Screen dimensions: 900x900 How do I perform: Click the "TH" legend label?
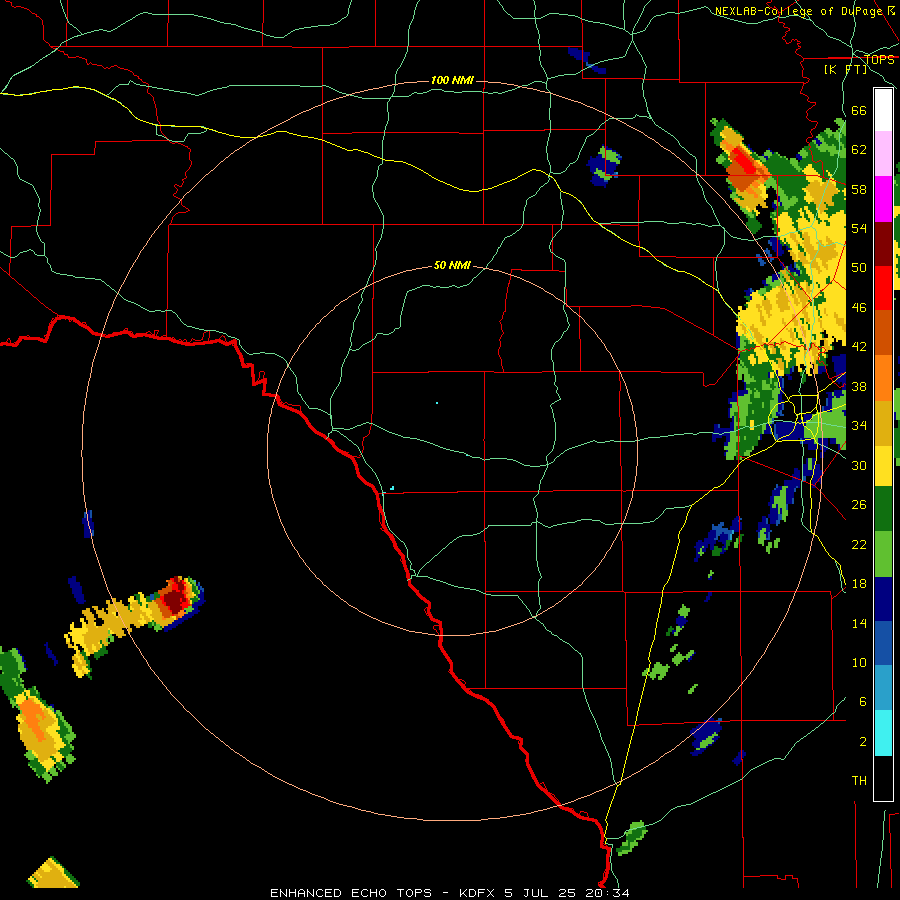859,781
